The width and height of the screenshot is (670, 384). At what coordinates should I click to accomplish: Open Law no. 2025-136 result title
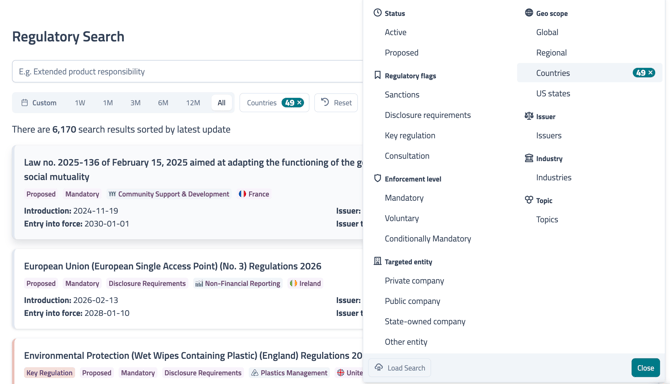193,170
